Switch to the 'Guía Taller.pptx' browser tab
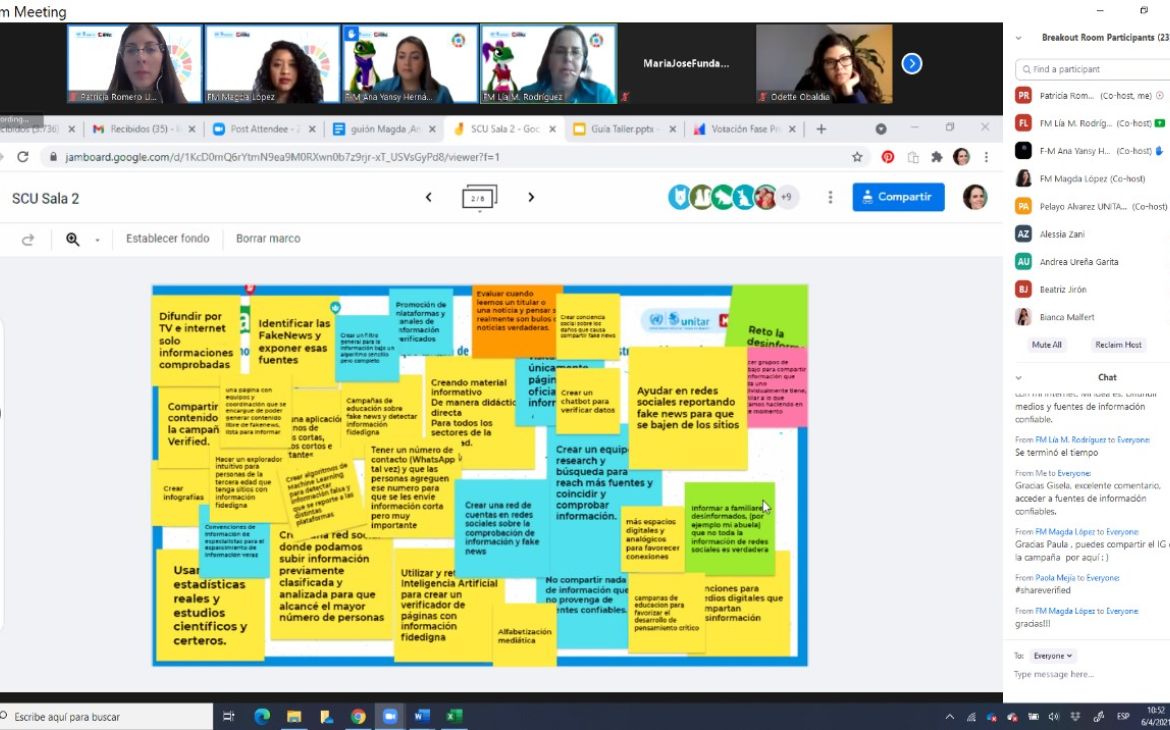Viewport: 1170px width, 730px height. coord(616,129)
